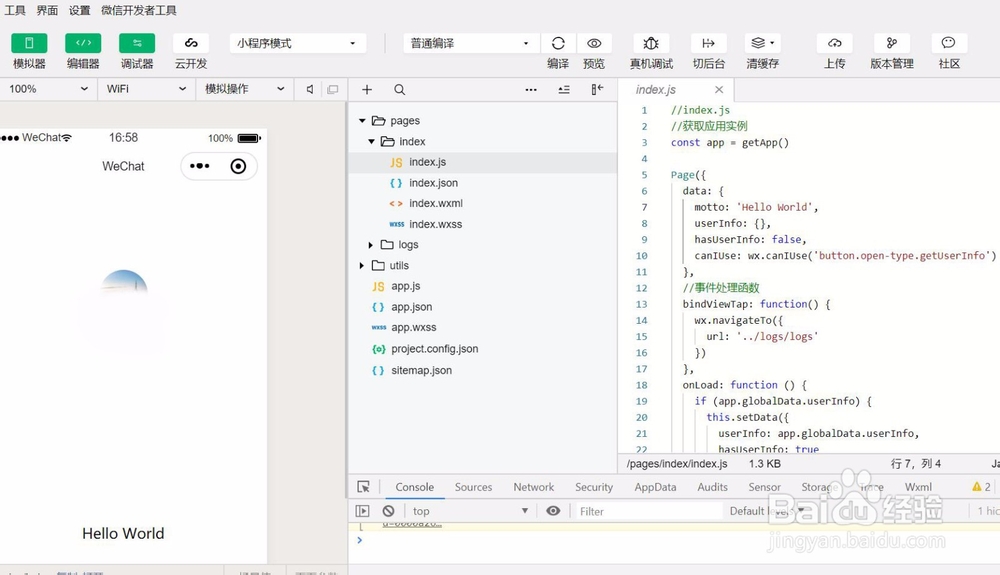Screen dimensions: 1000x575
Task: Select index.wxml file
Action: point(483,203)
